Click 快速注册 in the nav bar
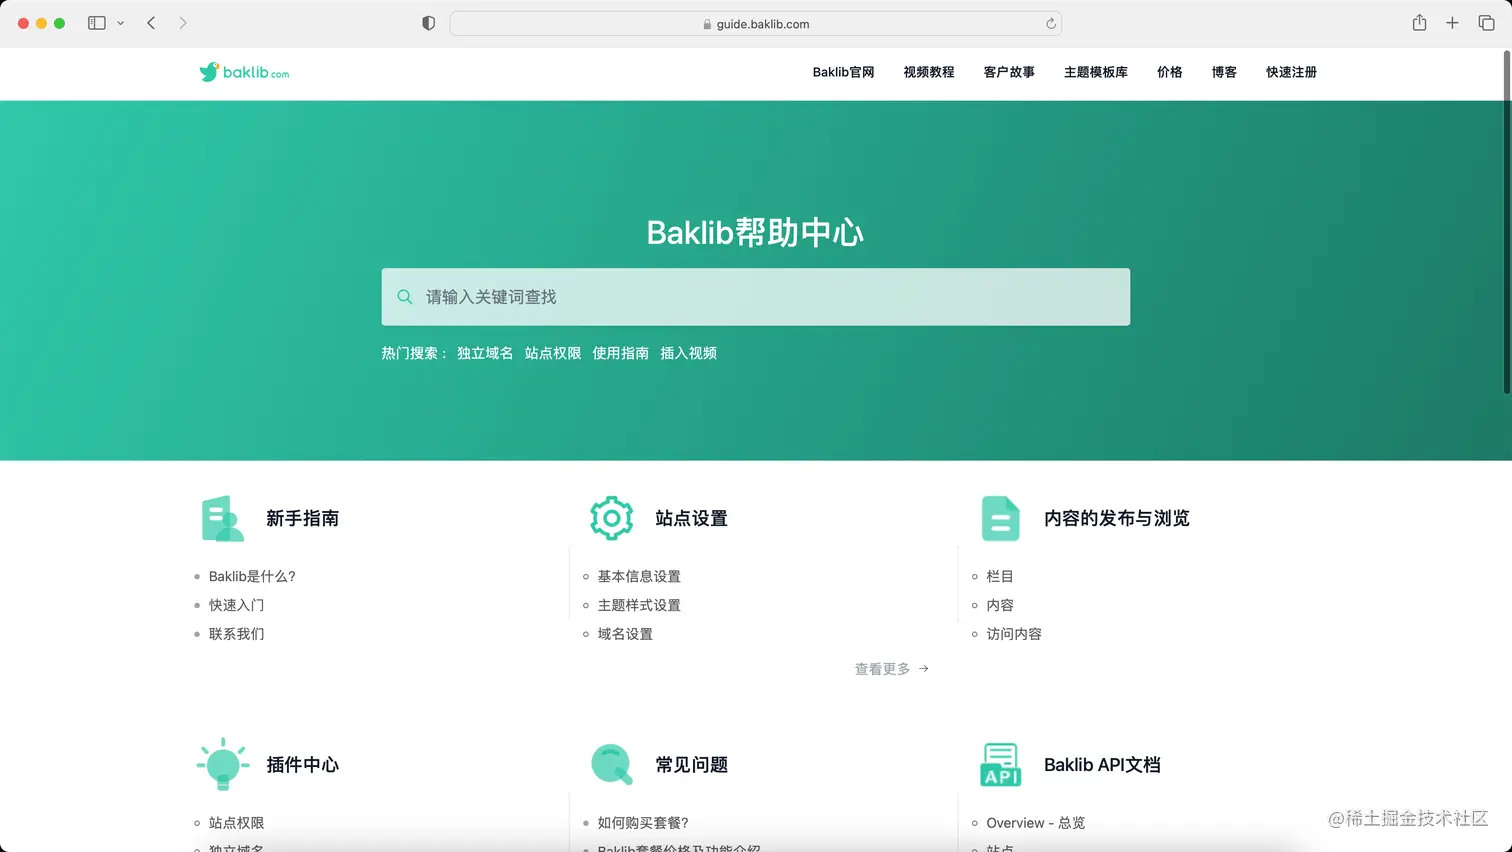 tap(1291, 72)
